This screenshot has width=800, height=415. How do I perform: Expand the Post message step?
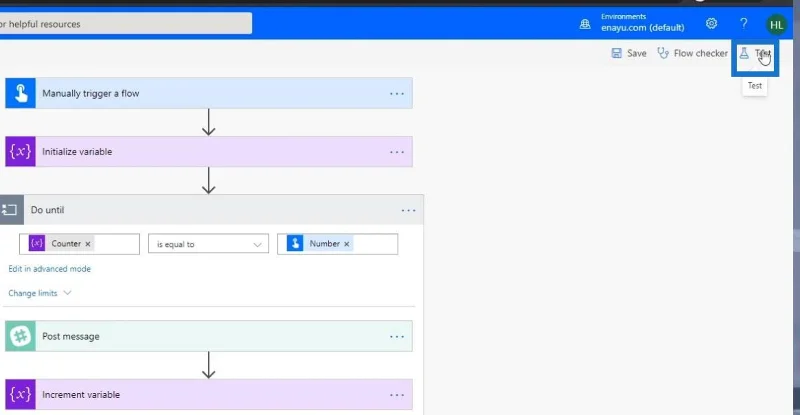tap(209, 336)
